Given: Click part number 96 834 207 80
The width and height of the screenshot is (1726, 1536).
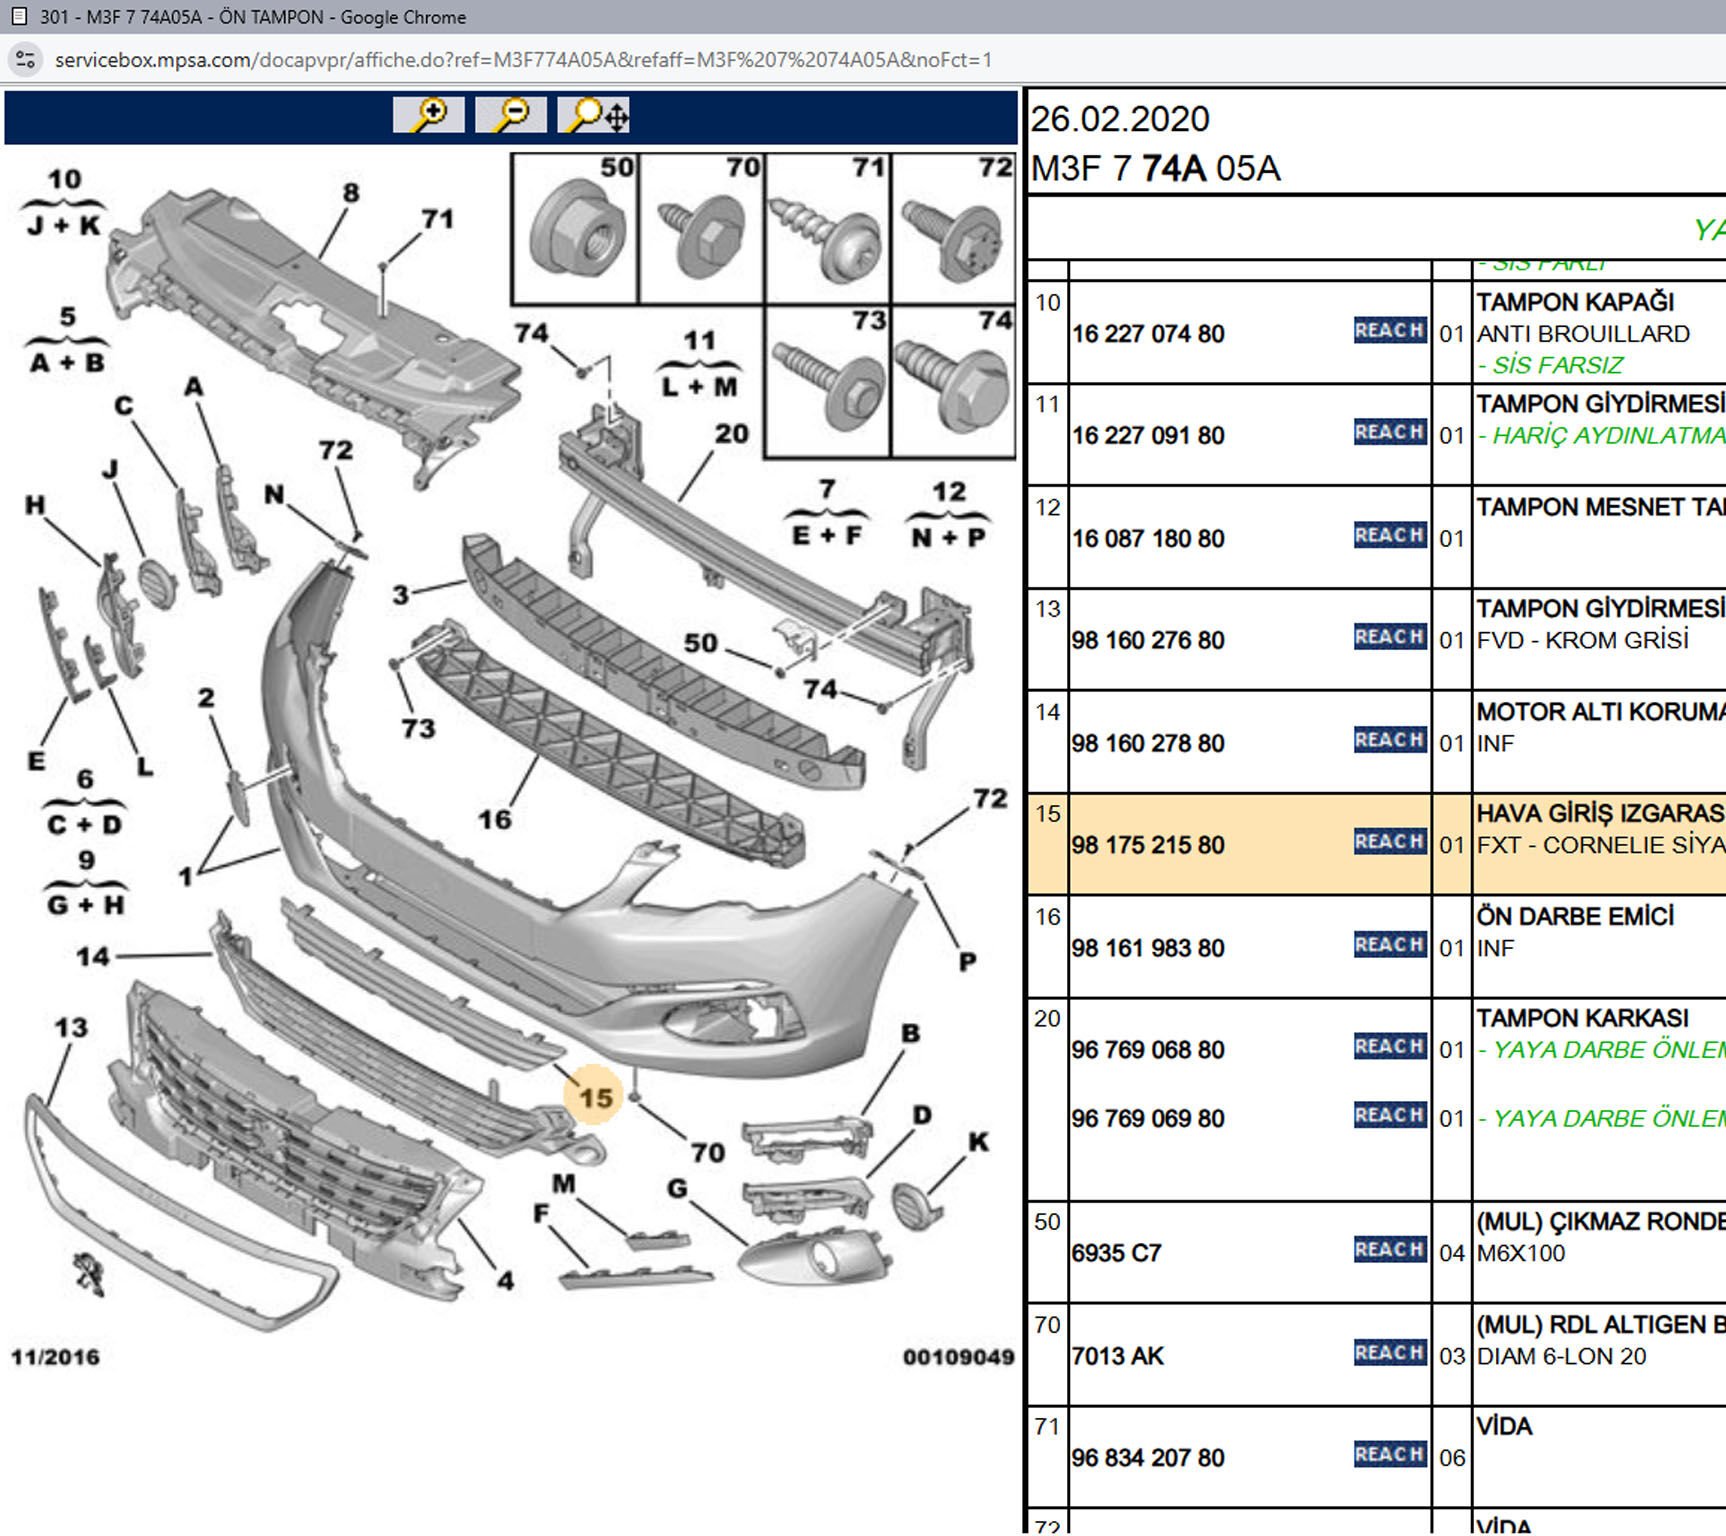Looking at the screenshot, I should click(x=1147, y=1458).
